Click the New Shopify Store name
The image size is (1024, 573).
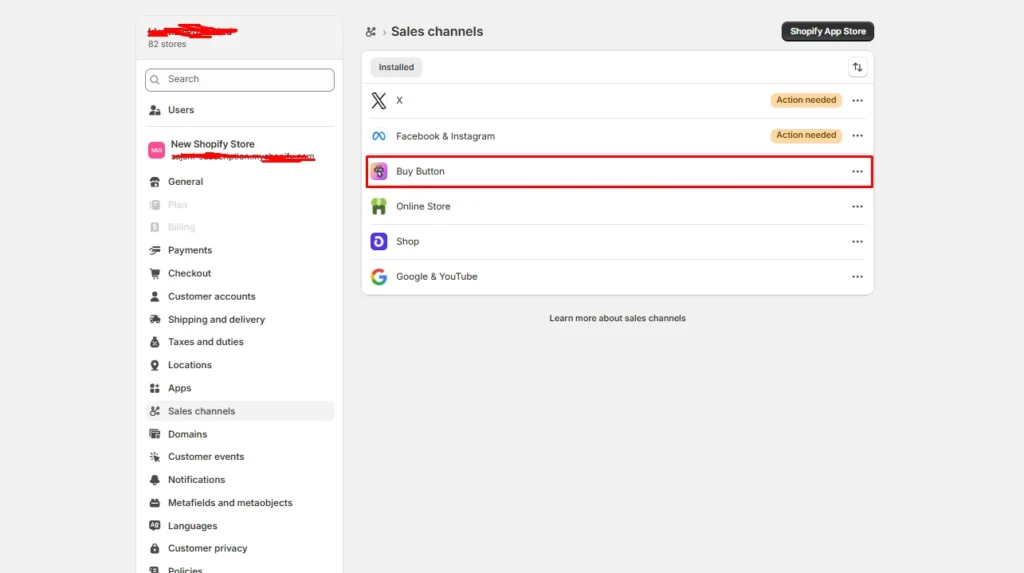[213, 144]
